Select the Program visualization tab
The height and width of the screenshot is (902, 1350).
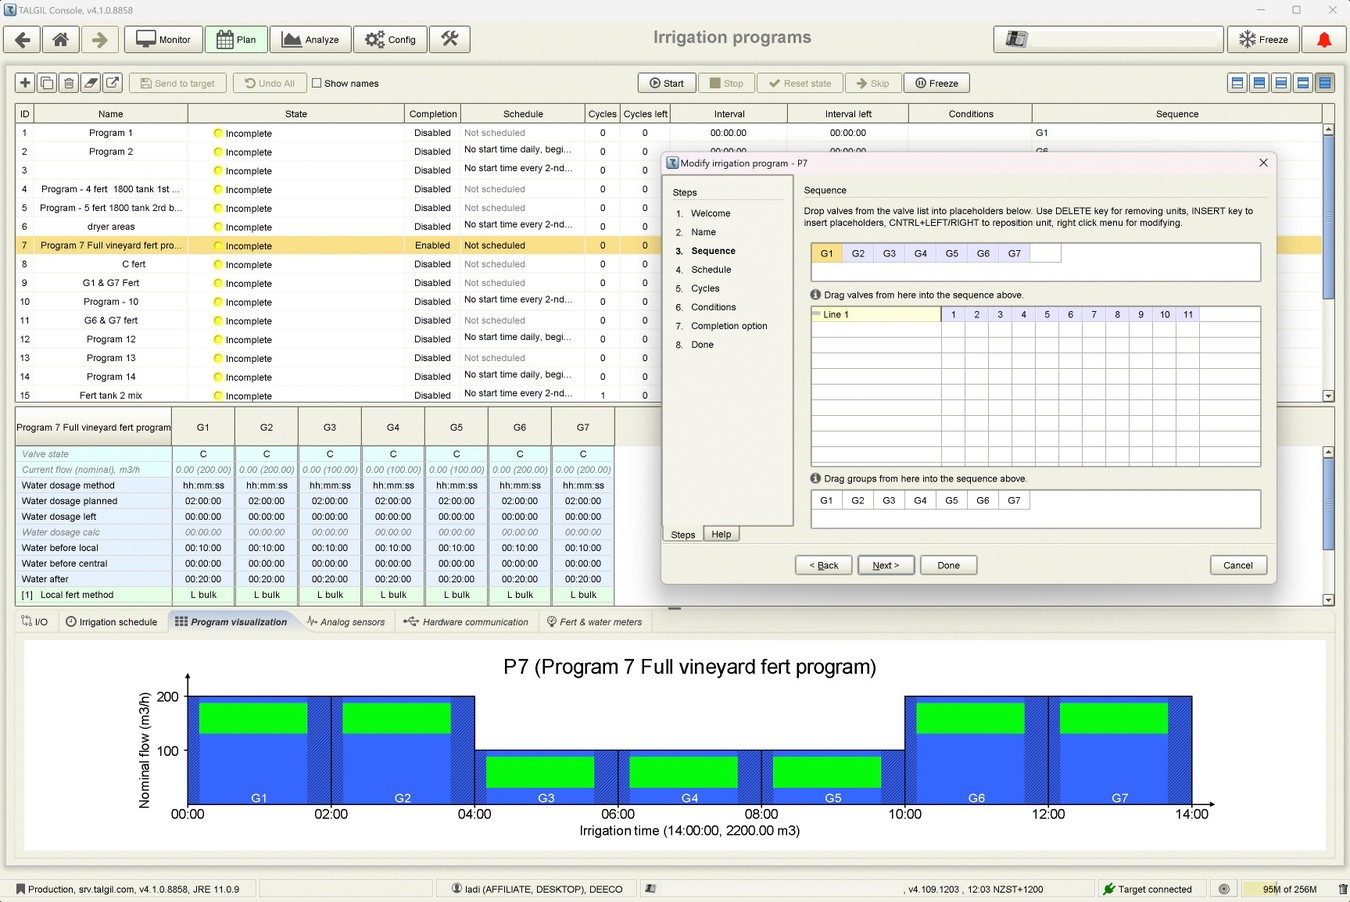[231, 622]
